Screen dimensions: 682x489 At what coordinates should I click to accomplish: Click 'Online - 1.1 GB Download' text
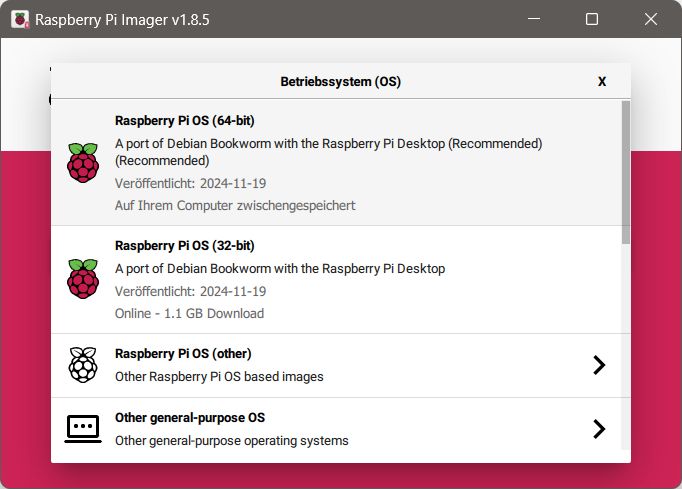[x=189, y=313]
